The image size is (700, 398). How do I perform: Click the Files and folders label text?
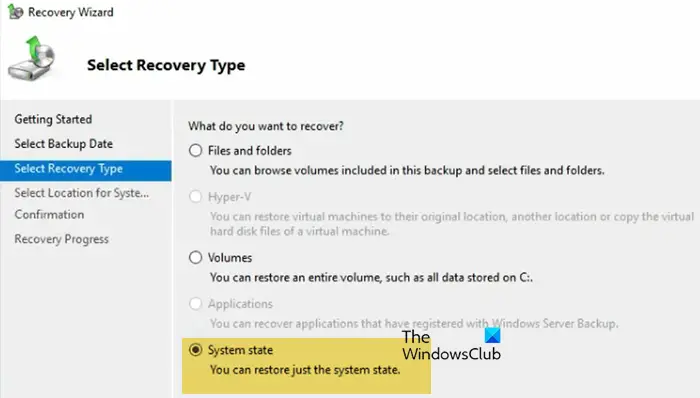250,151
